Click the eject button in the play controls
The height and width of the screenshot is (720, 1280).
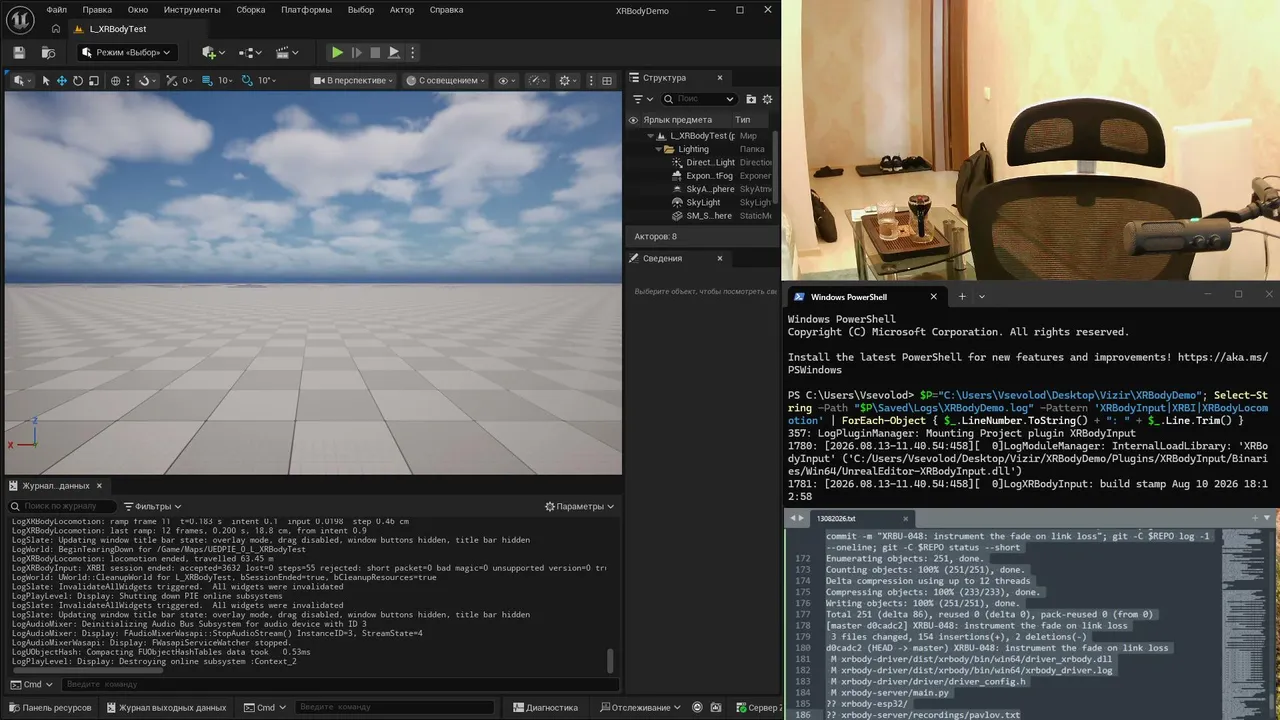click(x=394, y=52)
